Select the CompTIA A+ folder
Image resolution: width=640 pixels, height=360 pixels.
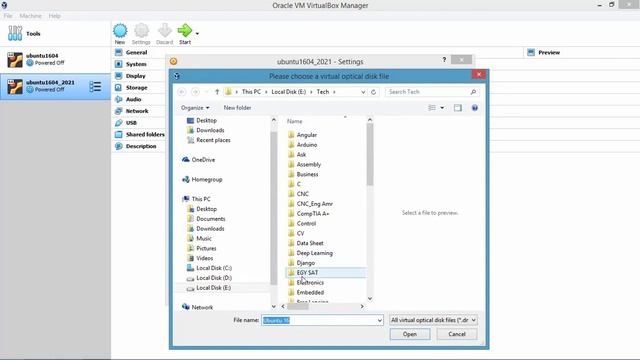point(313,213)
